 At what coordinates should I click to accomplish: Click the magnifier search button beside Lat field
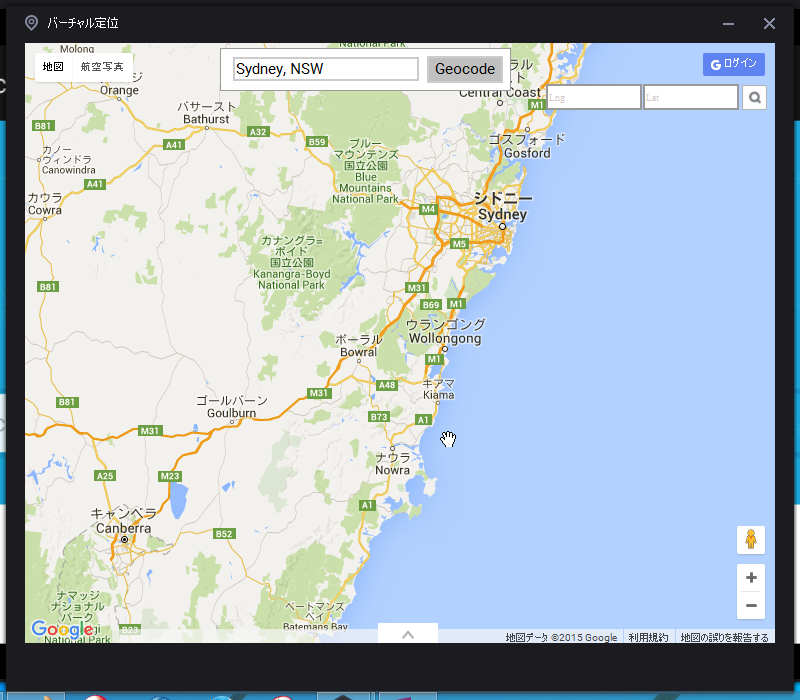[x=754, y=97]
